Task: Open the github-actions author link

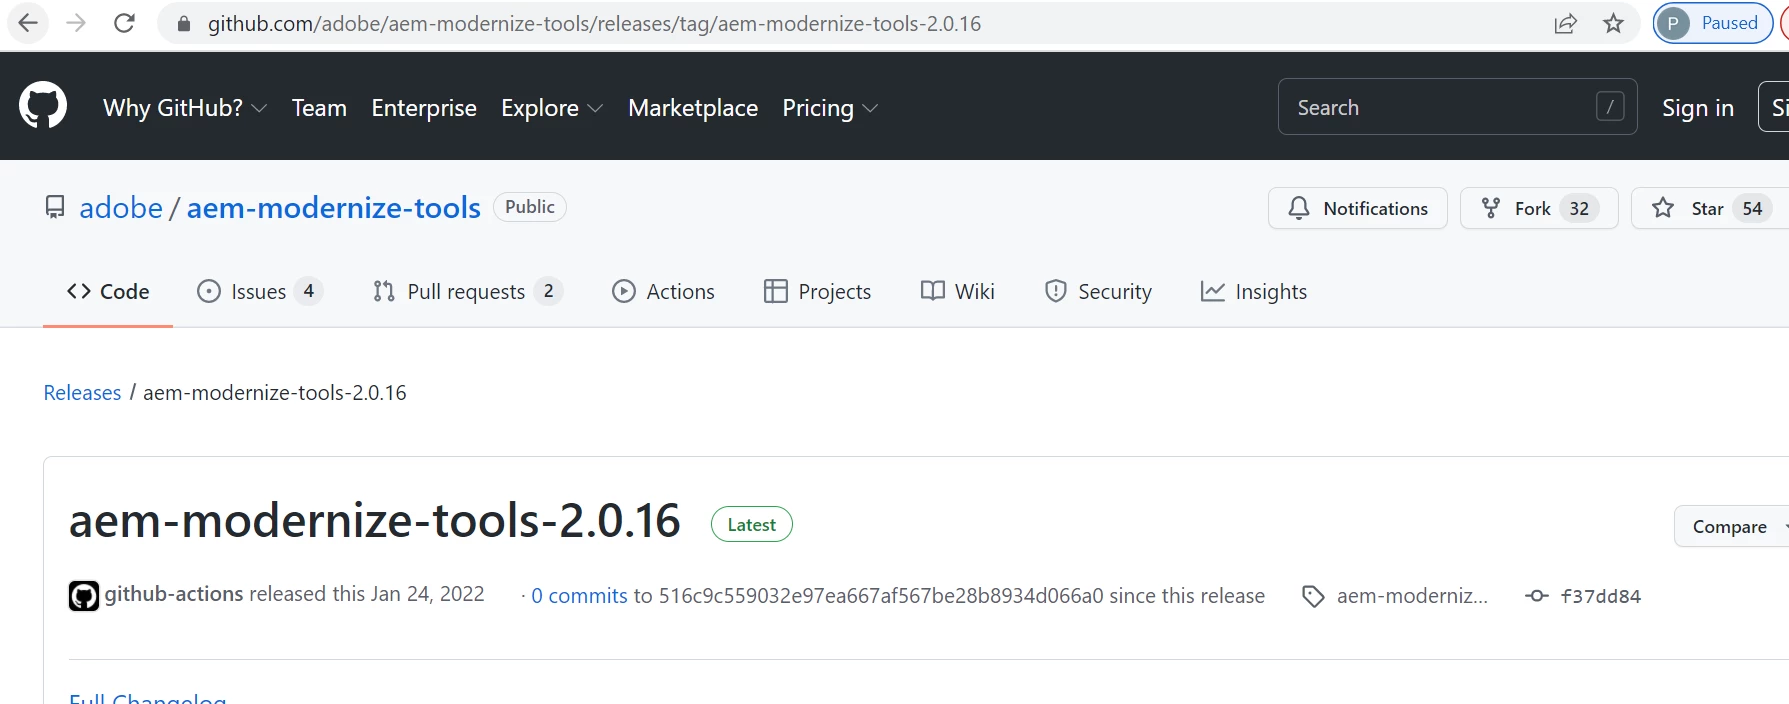Action: (174, 594)
